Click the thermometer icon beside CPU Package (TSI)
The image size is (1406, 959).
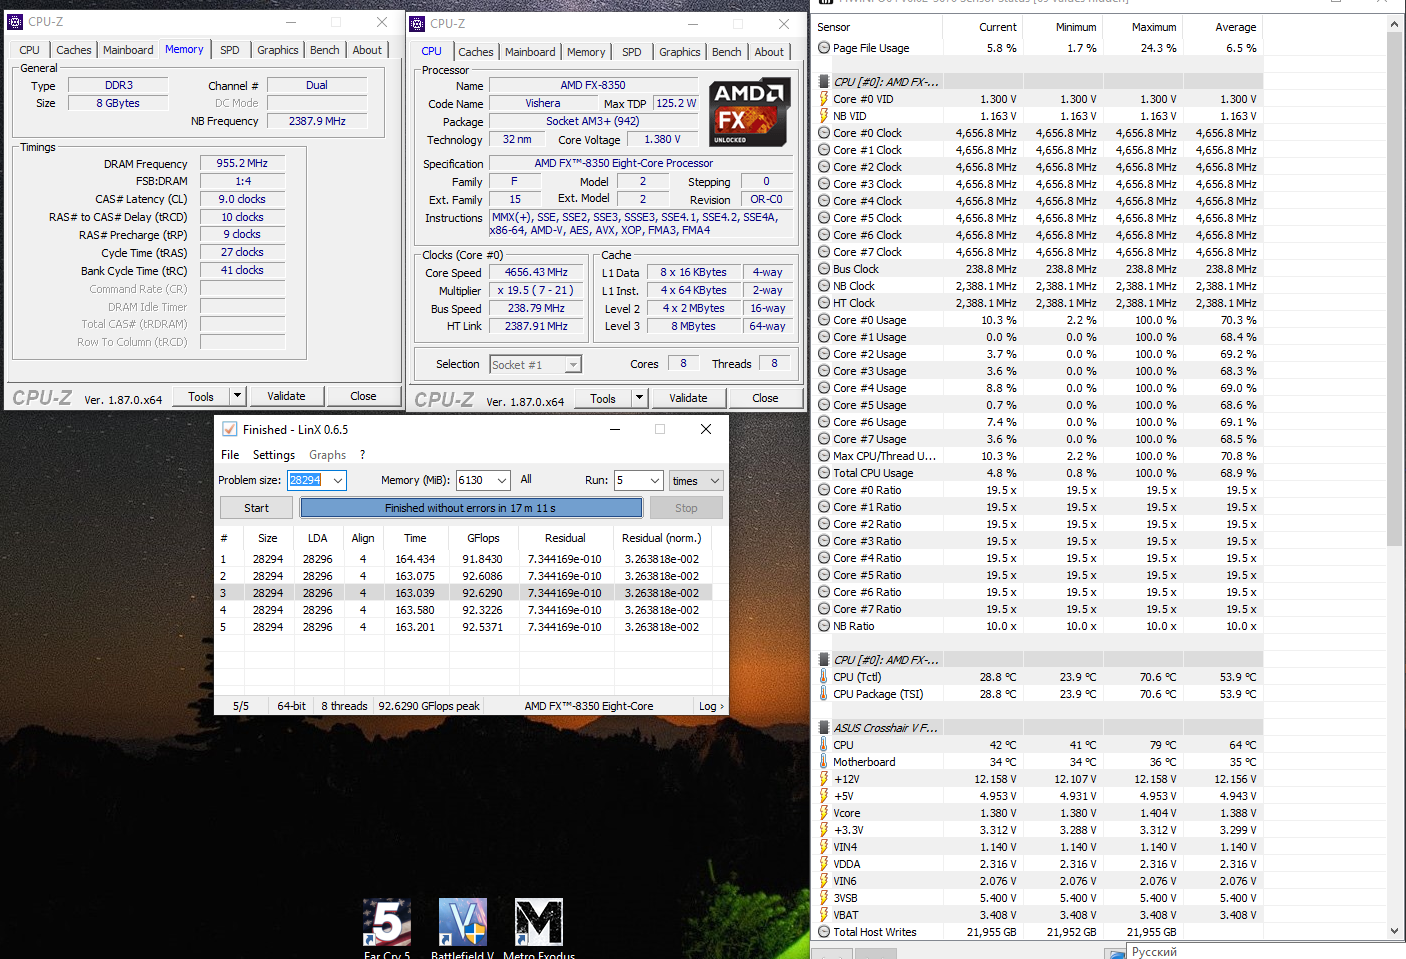[824, 694]
